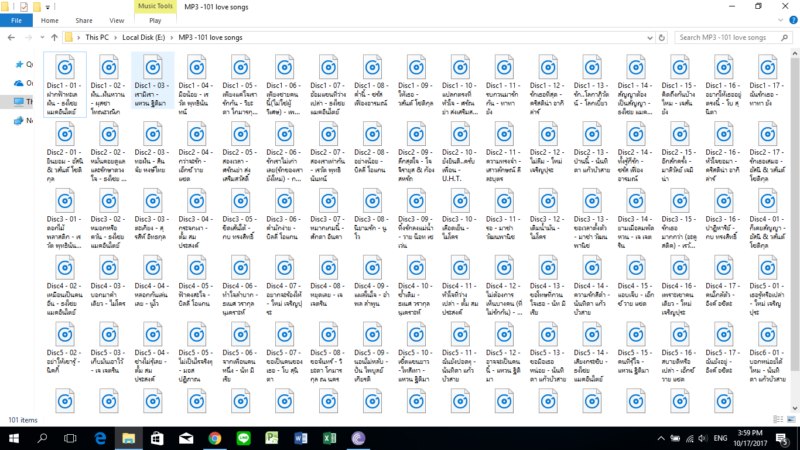800x450 pixels.
Task: Select file Disc1 - 17
Action: click(x=767, y=81)
